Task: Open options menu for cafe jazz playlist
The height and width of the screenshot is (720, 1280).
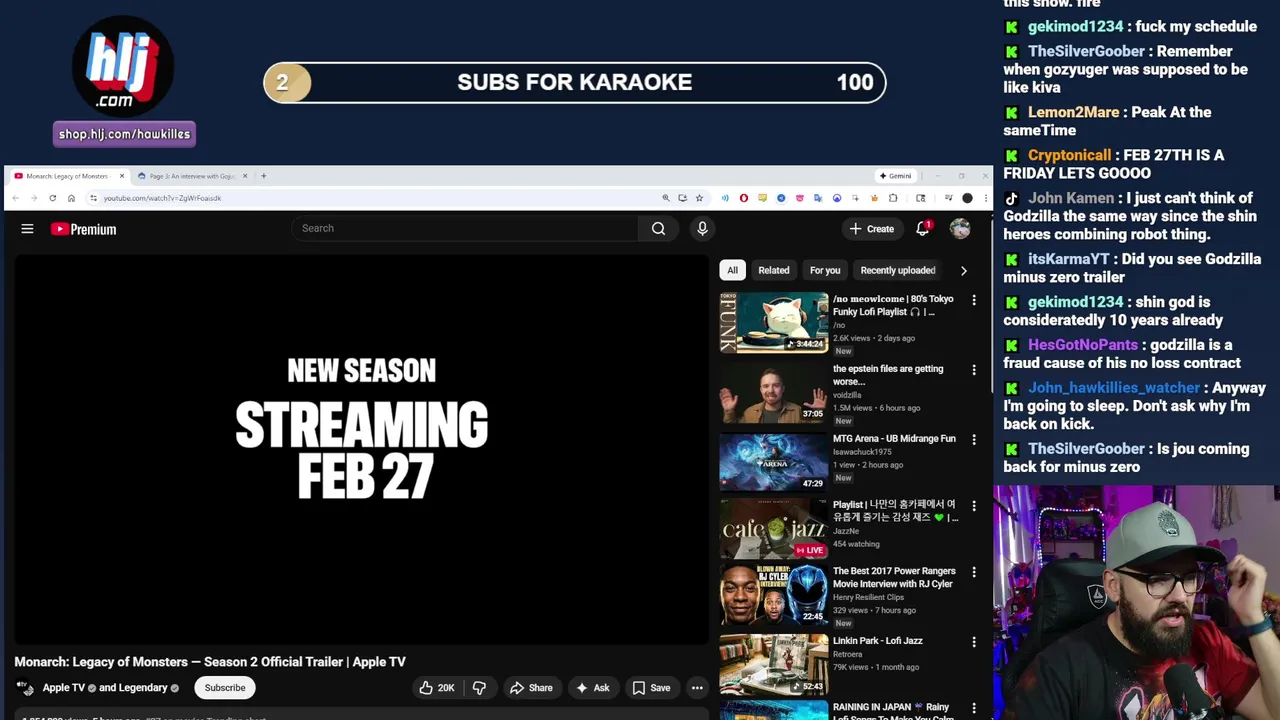Action: tap(974, 506)
